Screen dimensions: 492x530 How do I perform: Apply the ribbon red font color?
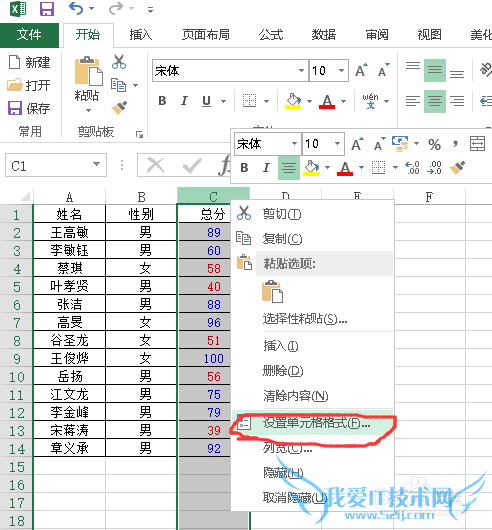(327, 101)
